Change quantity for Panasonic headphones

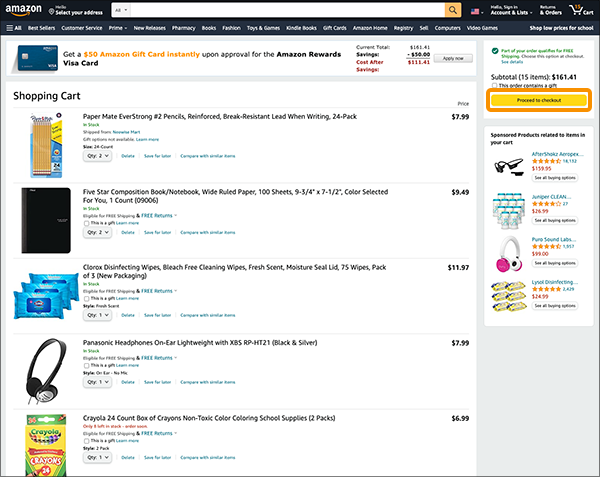[x=98, y=382]
